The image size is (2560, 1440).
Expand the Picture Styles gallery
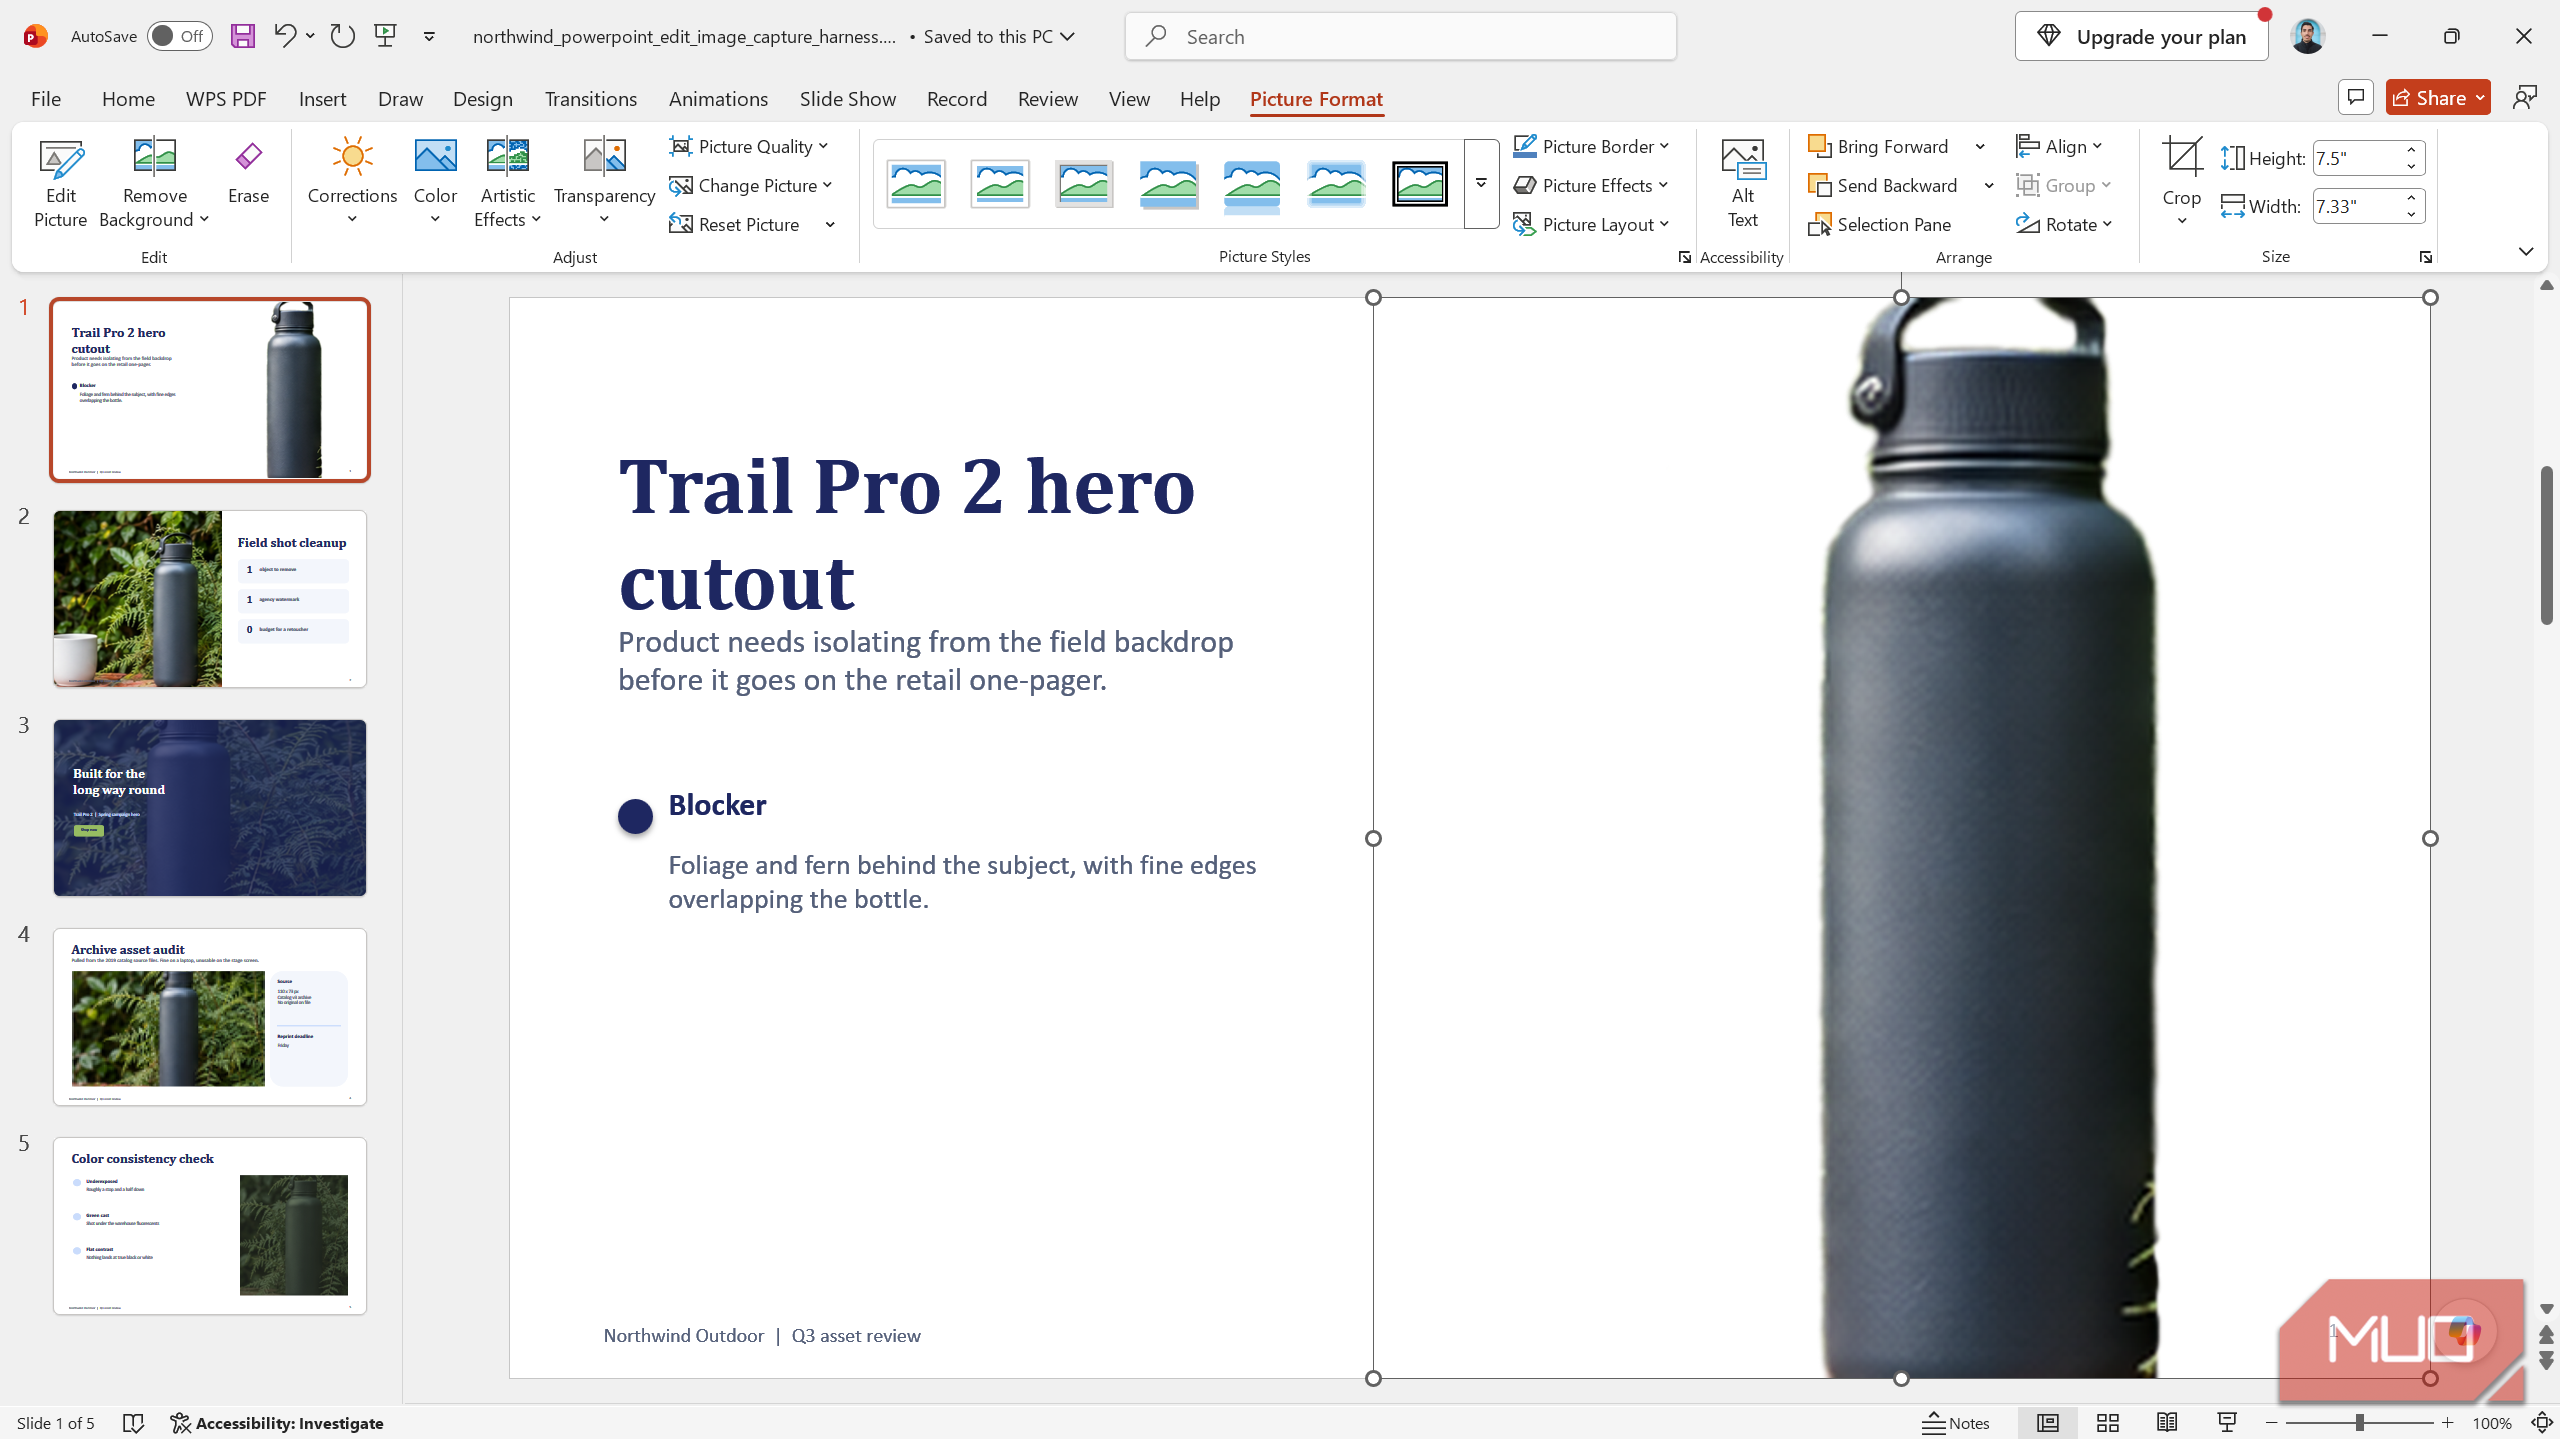[1481, 184]
